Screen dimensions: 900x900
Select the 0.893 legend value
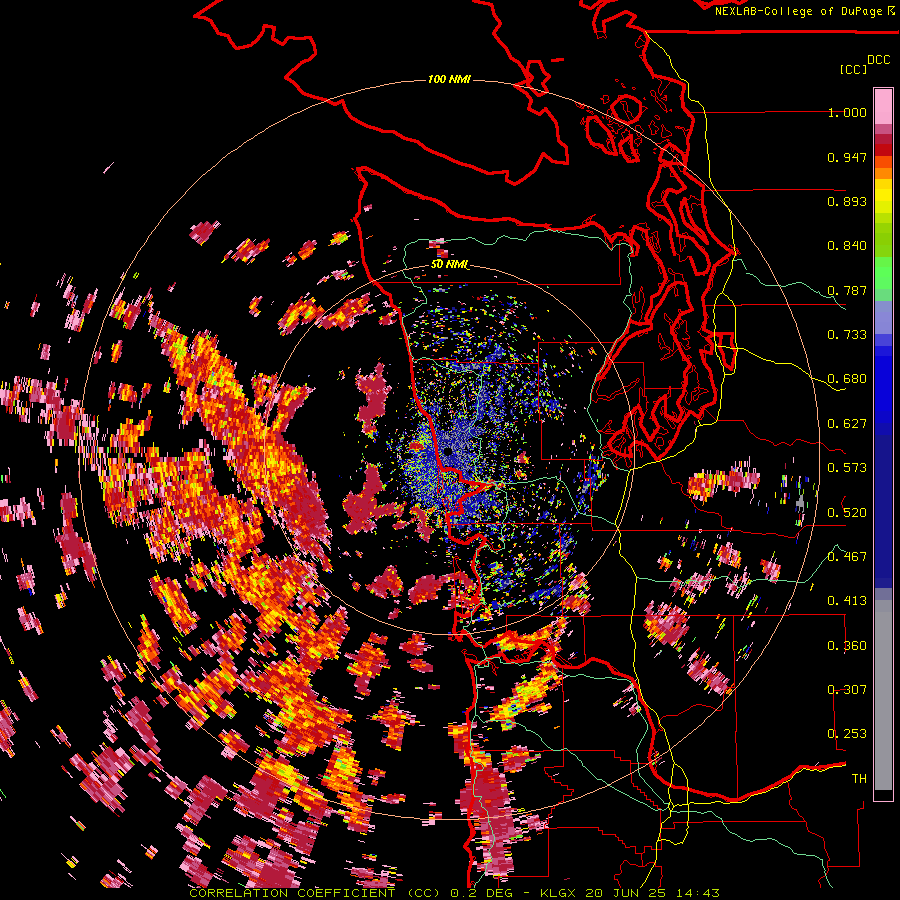click(847, 201)
